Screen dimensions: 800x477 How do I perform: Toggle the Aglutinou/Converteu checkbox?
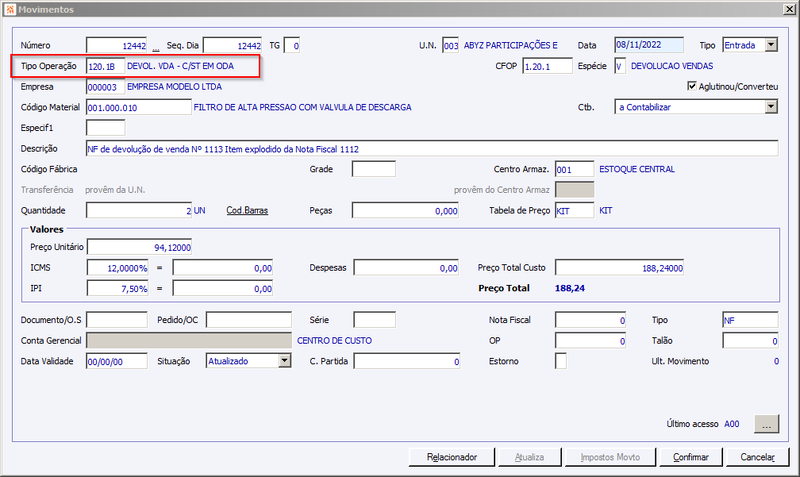(x=692, y=86)
